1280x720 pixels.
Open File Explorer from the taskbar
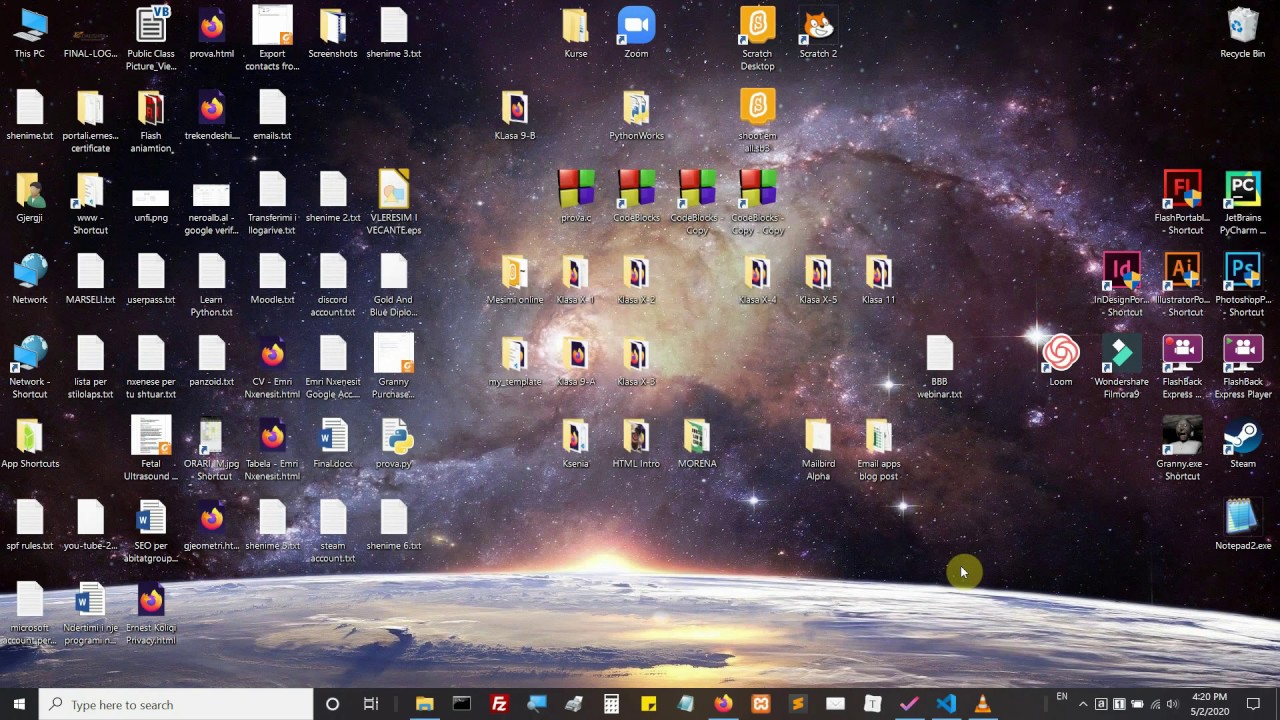click(x=424, y=704)
